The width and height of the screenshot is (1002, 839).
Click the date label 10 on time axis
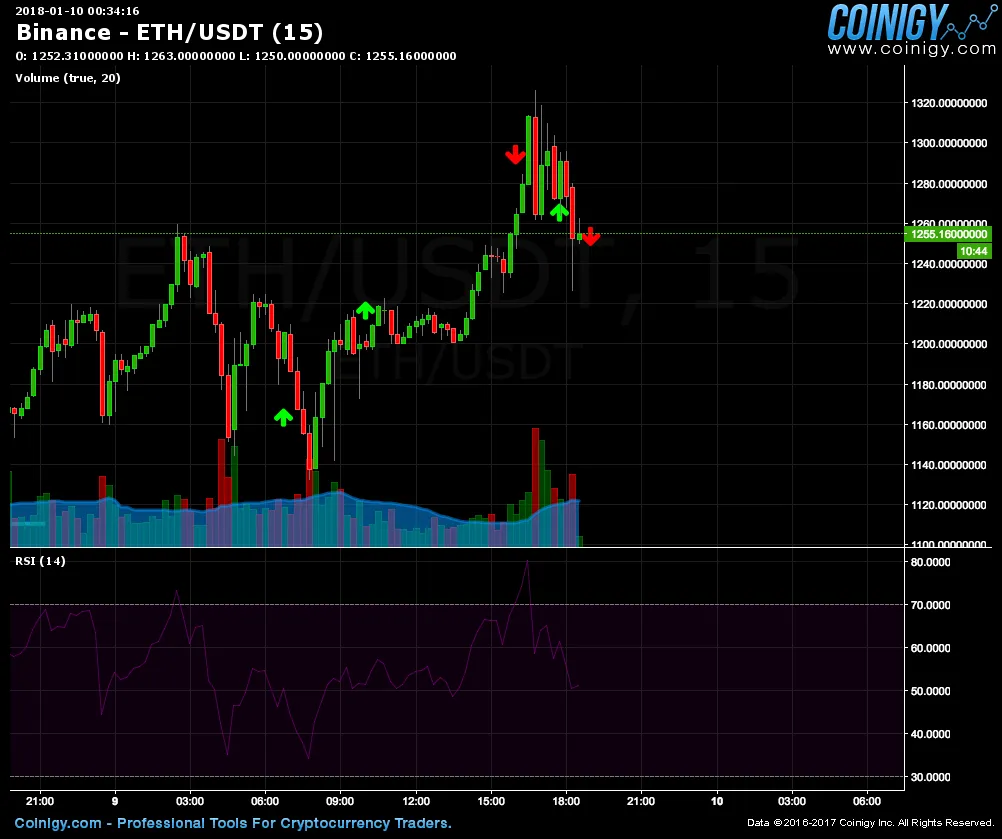(x=717, y=801)
